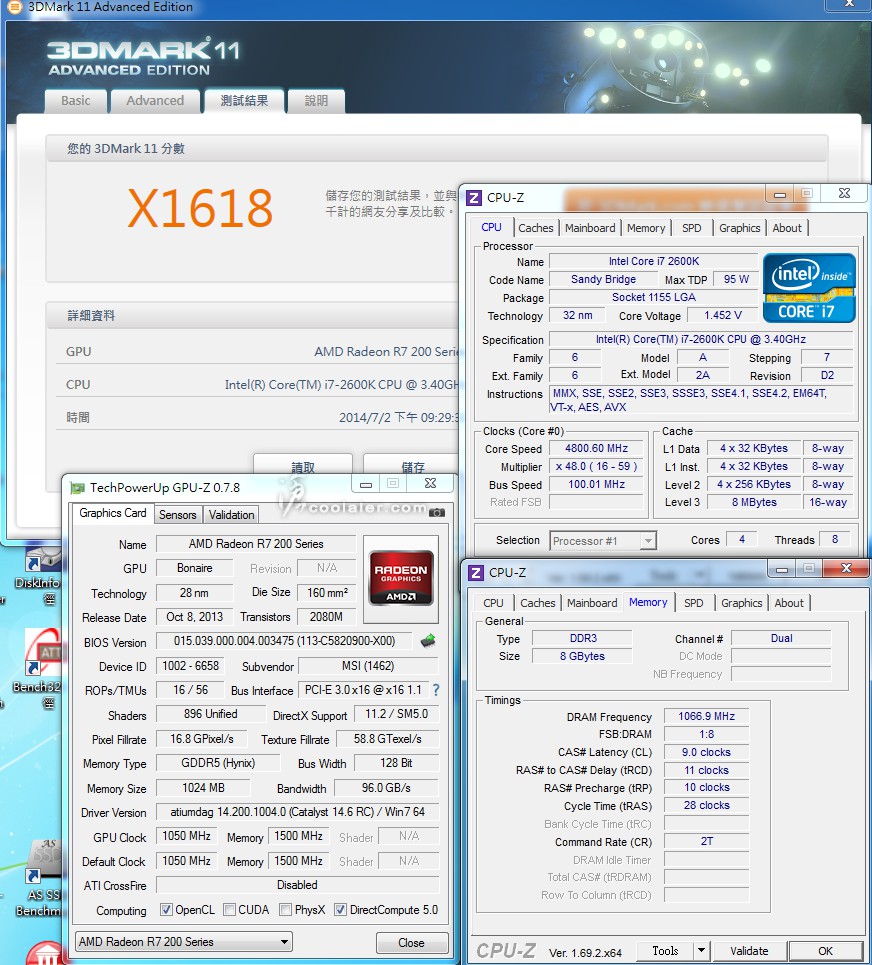Open Caches tab in the CPU-Z memory window
The width and height of the screenshot is (872, 965).
(538, 603)
